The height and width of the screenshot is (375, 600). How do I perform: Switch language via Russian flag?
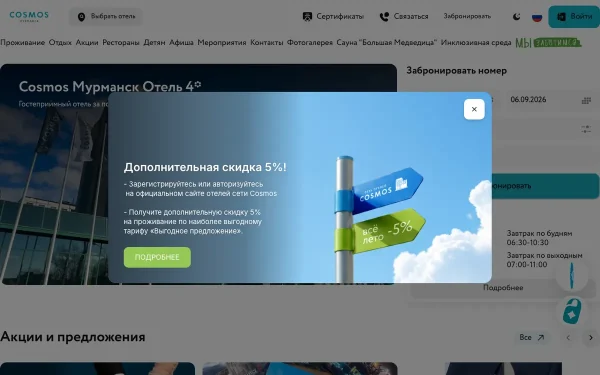[x=537, y=17]
